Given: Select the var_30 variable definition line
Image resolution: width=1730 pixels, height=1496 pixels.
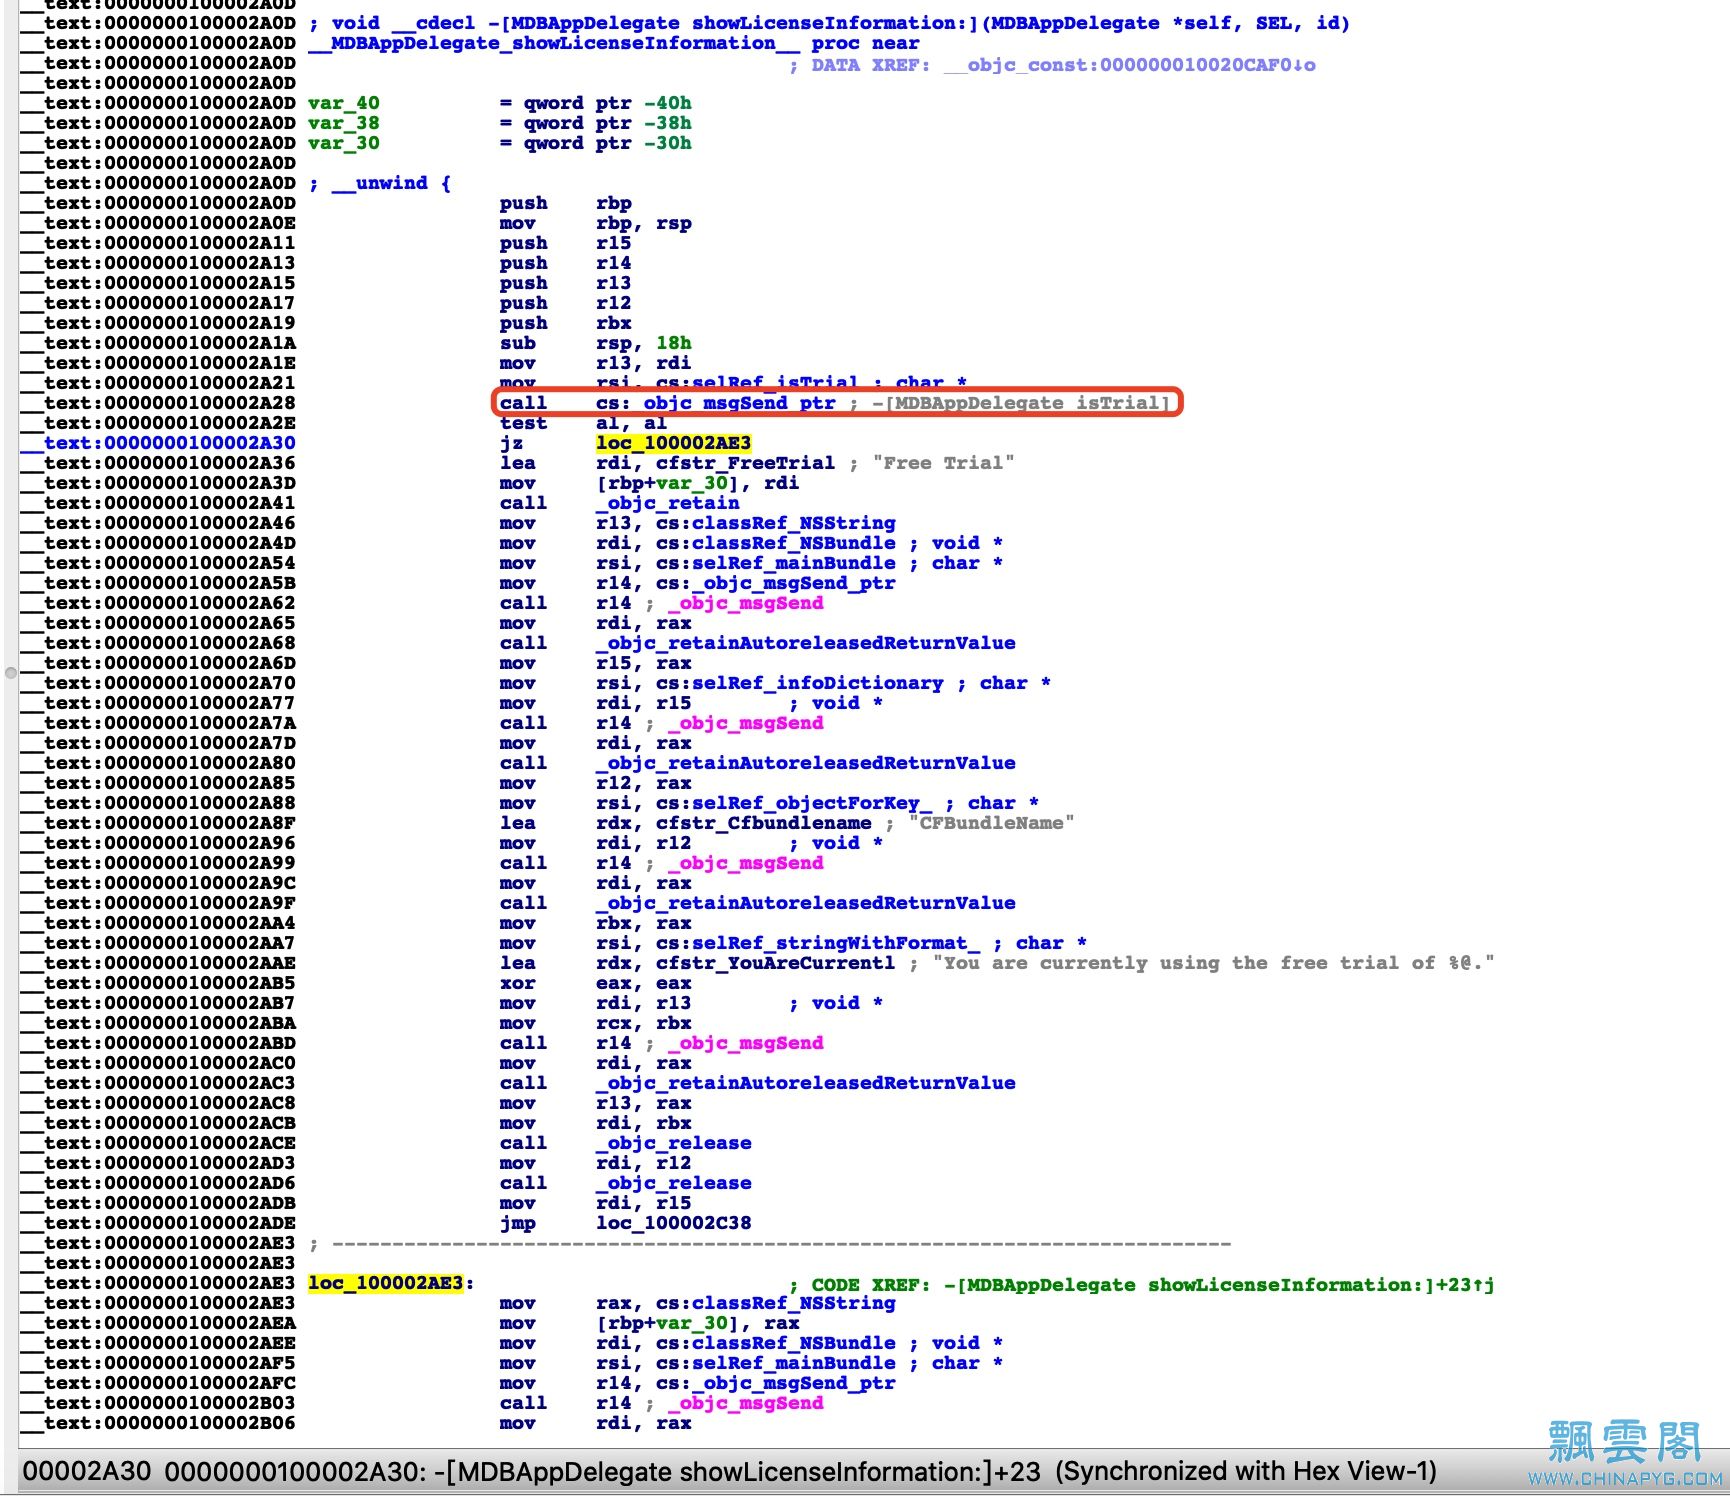Looking at the screenshot, I should click(x=499, y=143).
